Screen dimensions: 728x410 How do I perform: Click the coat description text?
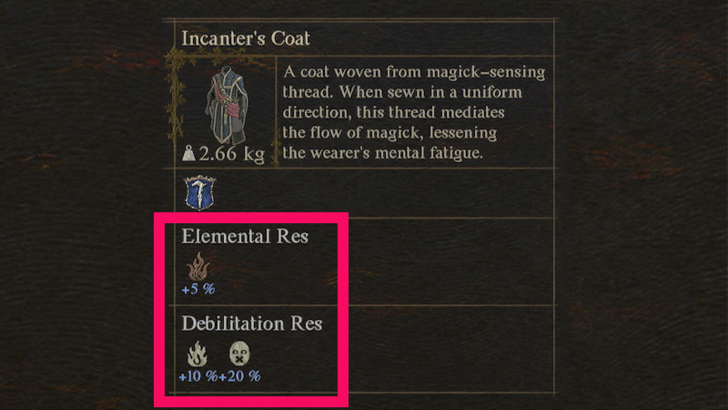[414, 112]
